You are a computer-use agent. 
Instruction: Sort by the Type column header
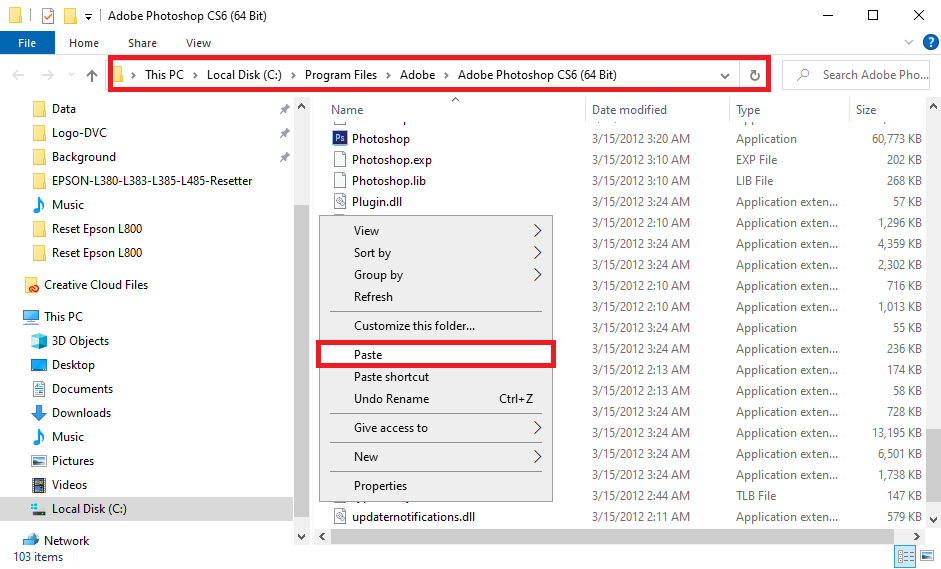(x=748, y=110)
